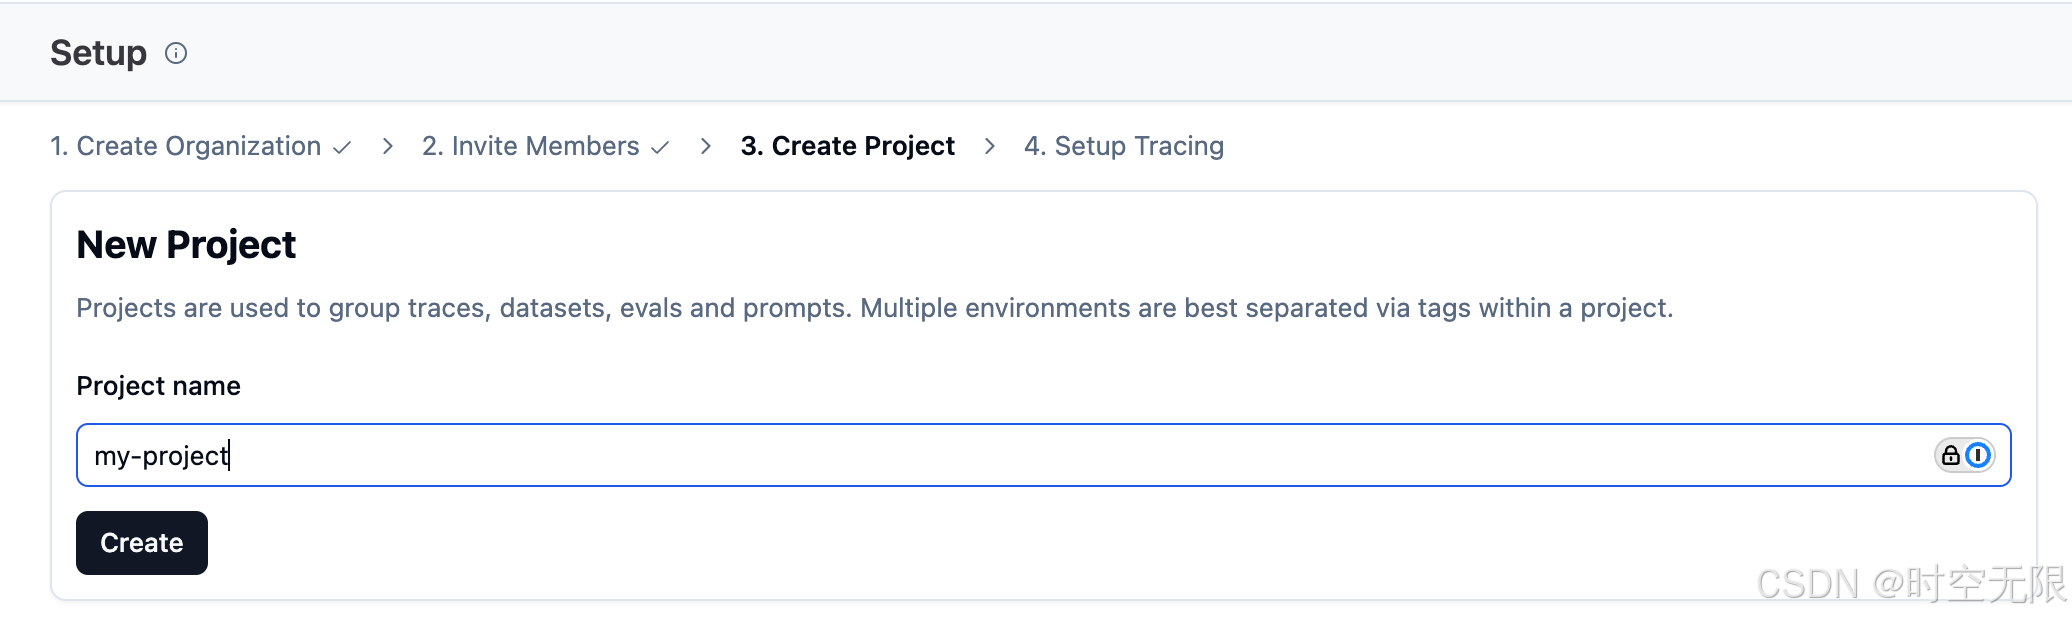Click the lock icon in the name field
Screen dimensions: 2072x618
[x=1951, y=456]
